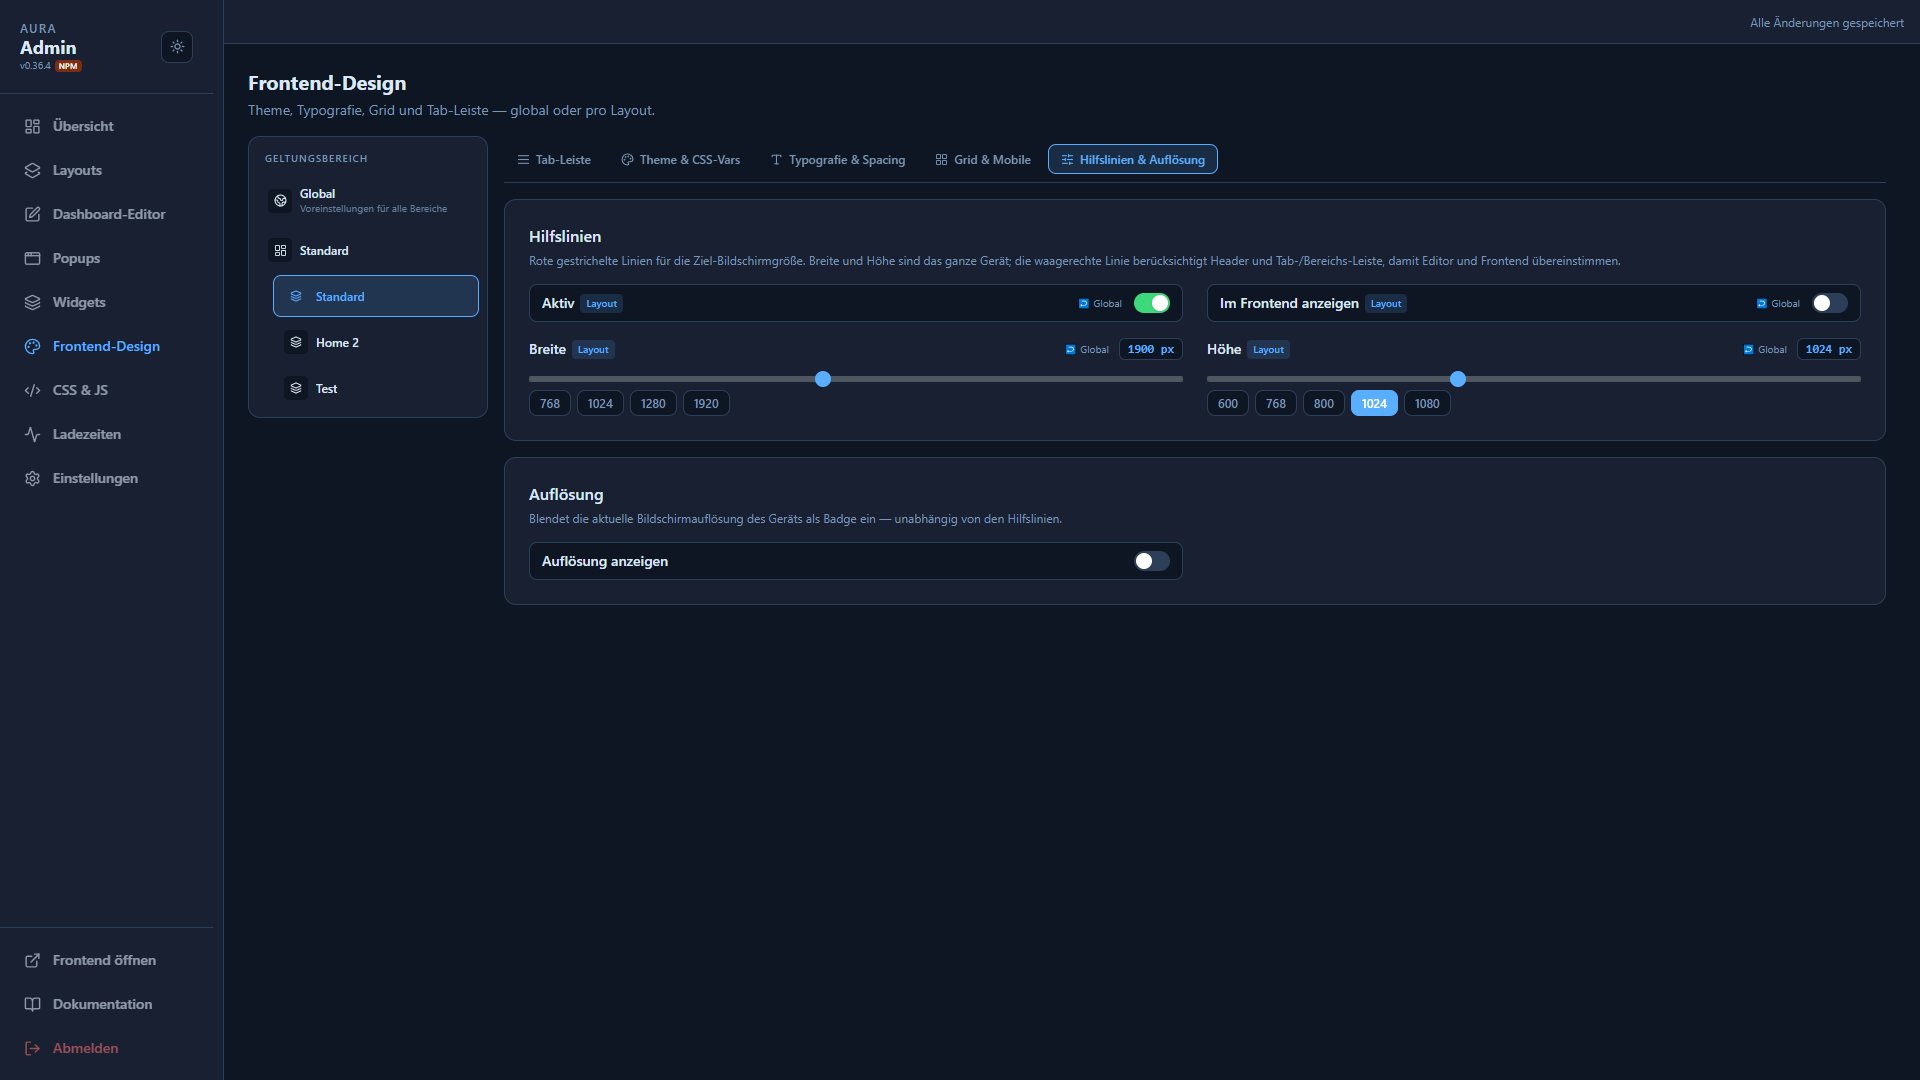This screenshot has height=1080, width=1920.
Task: Select the Test layout scope
Action: [x=376, y=389]
